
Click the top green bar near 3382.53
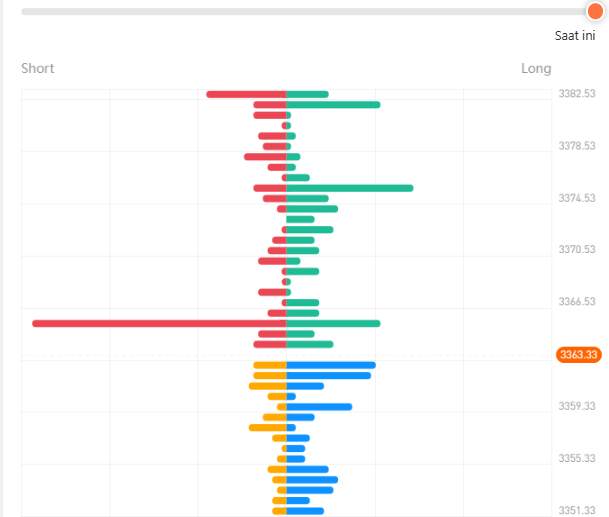[x=307, y=94]
